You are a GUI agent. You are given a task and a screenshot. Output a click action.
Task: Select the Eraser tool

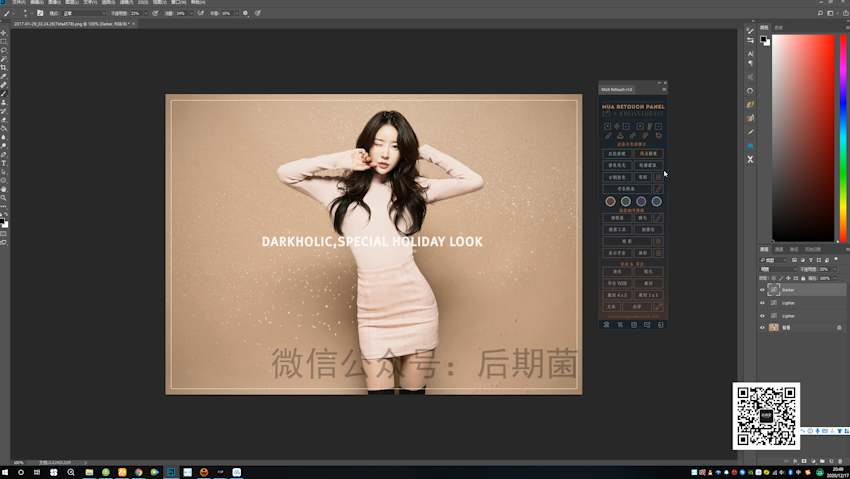click(4, 120)
